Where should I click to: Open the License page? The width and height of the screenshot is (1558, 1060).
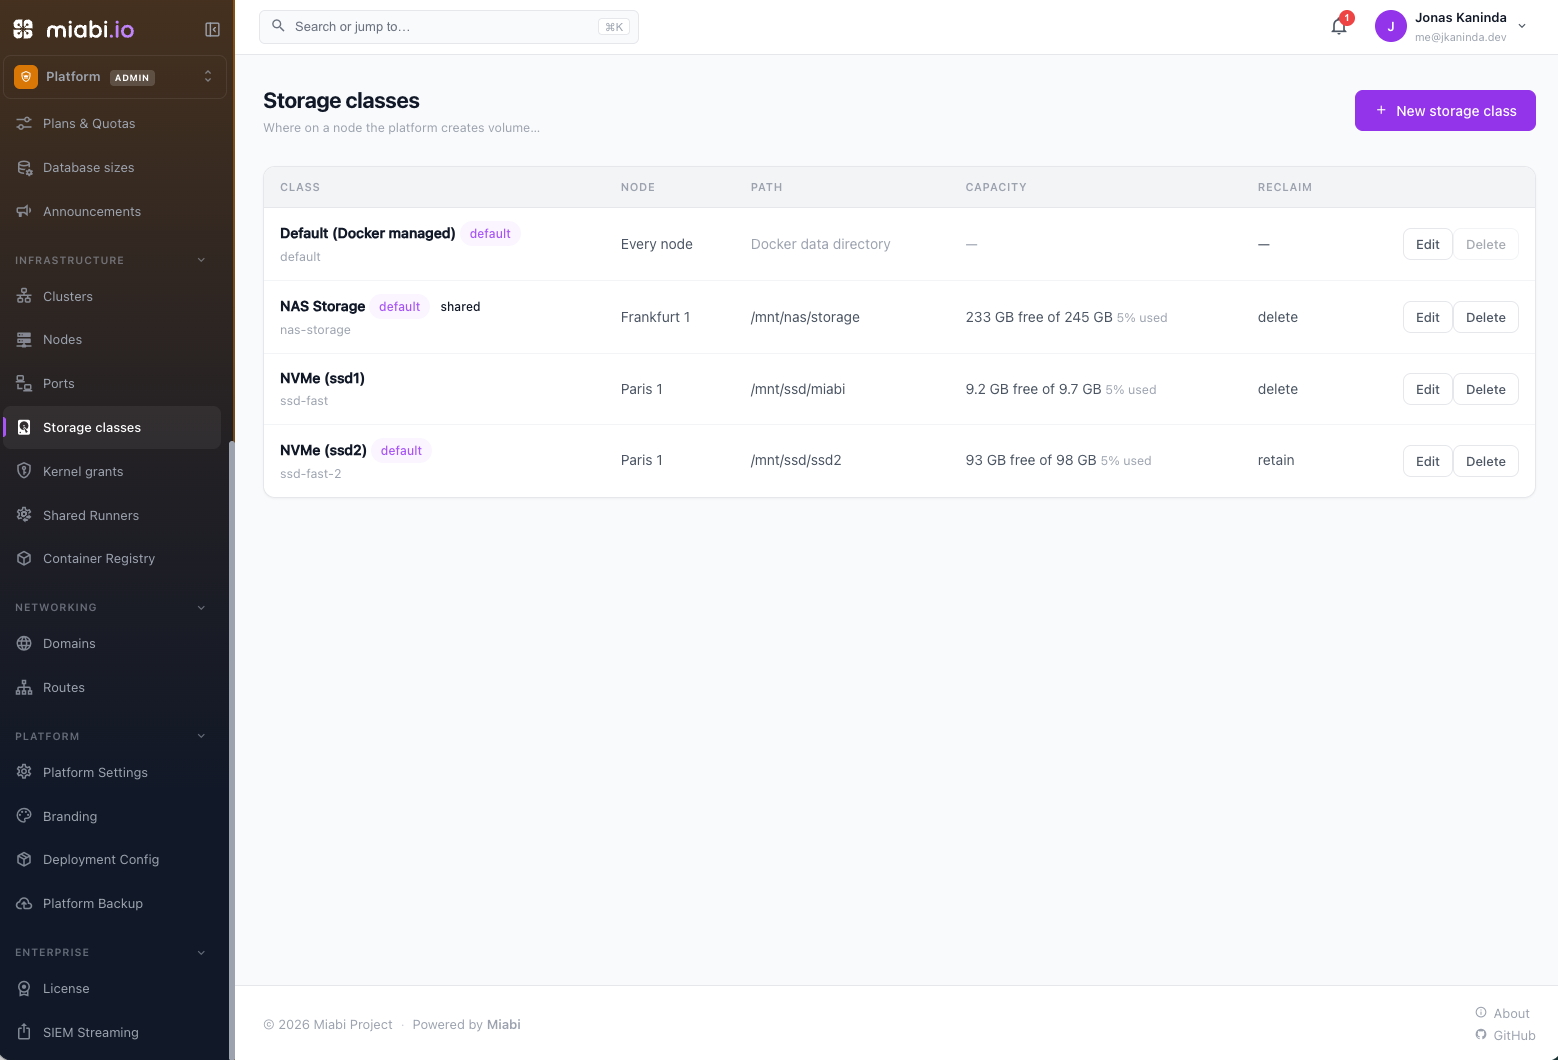point(112,988)
